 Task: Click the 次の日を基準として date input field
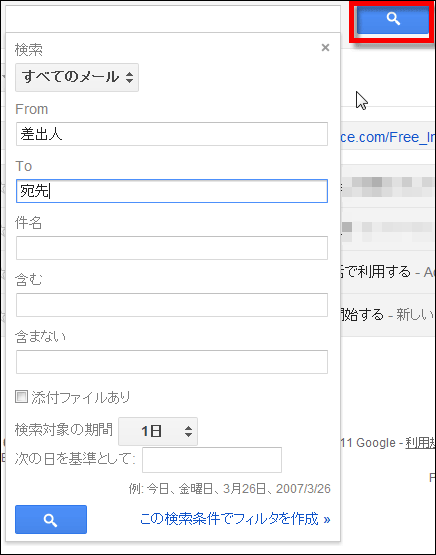point(212,460)
